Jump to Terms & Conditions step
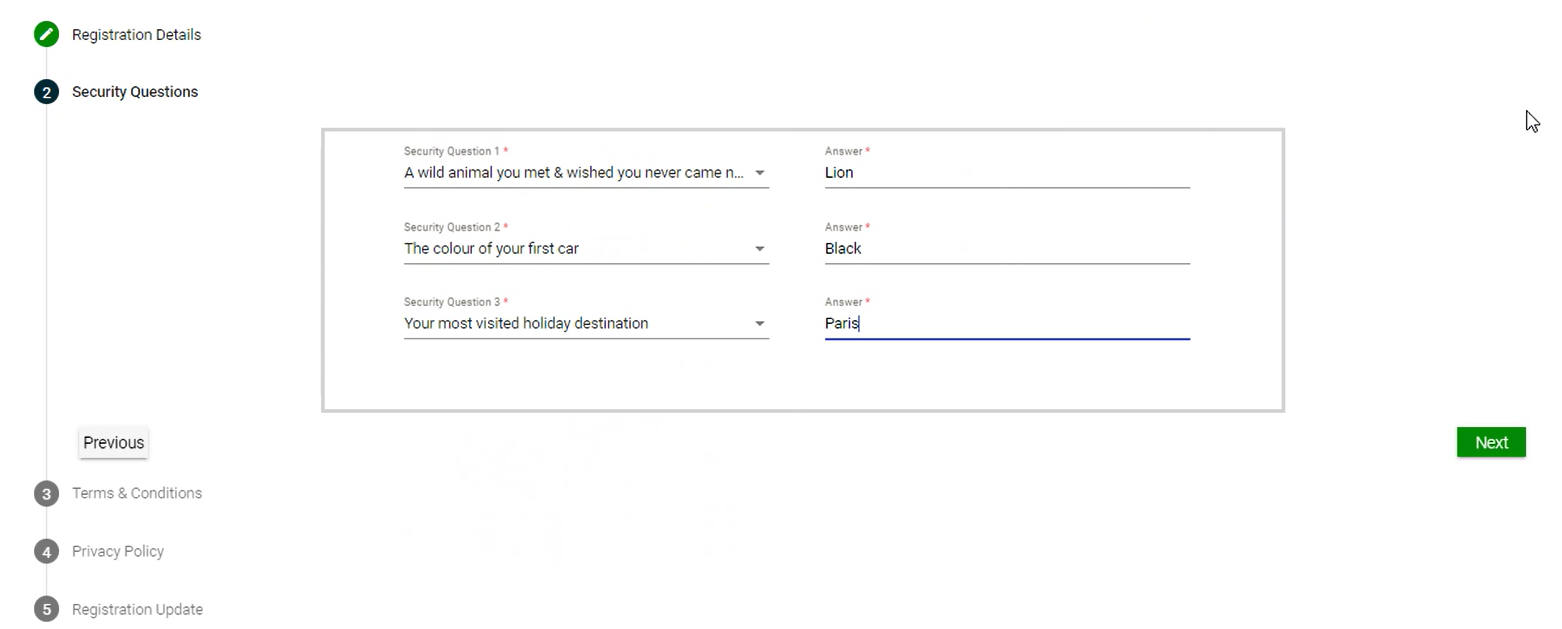Image resolution: width=1562 pixels, height=629 pixels. [x=137, y=494]
